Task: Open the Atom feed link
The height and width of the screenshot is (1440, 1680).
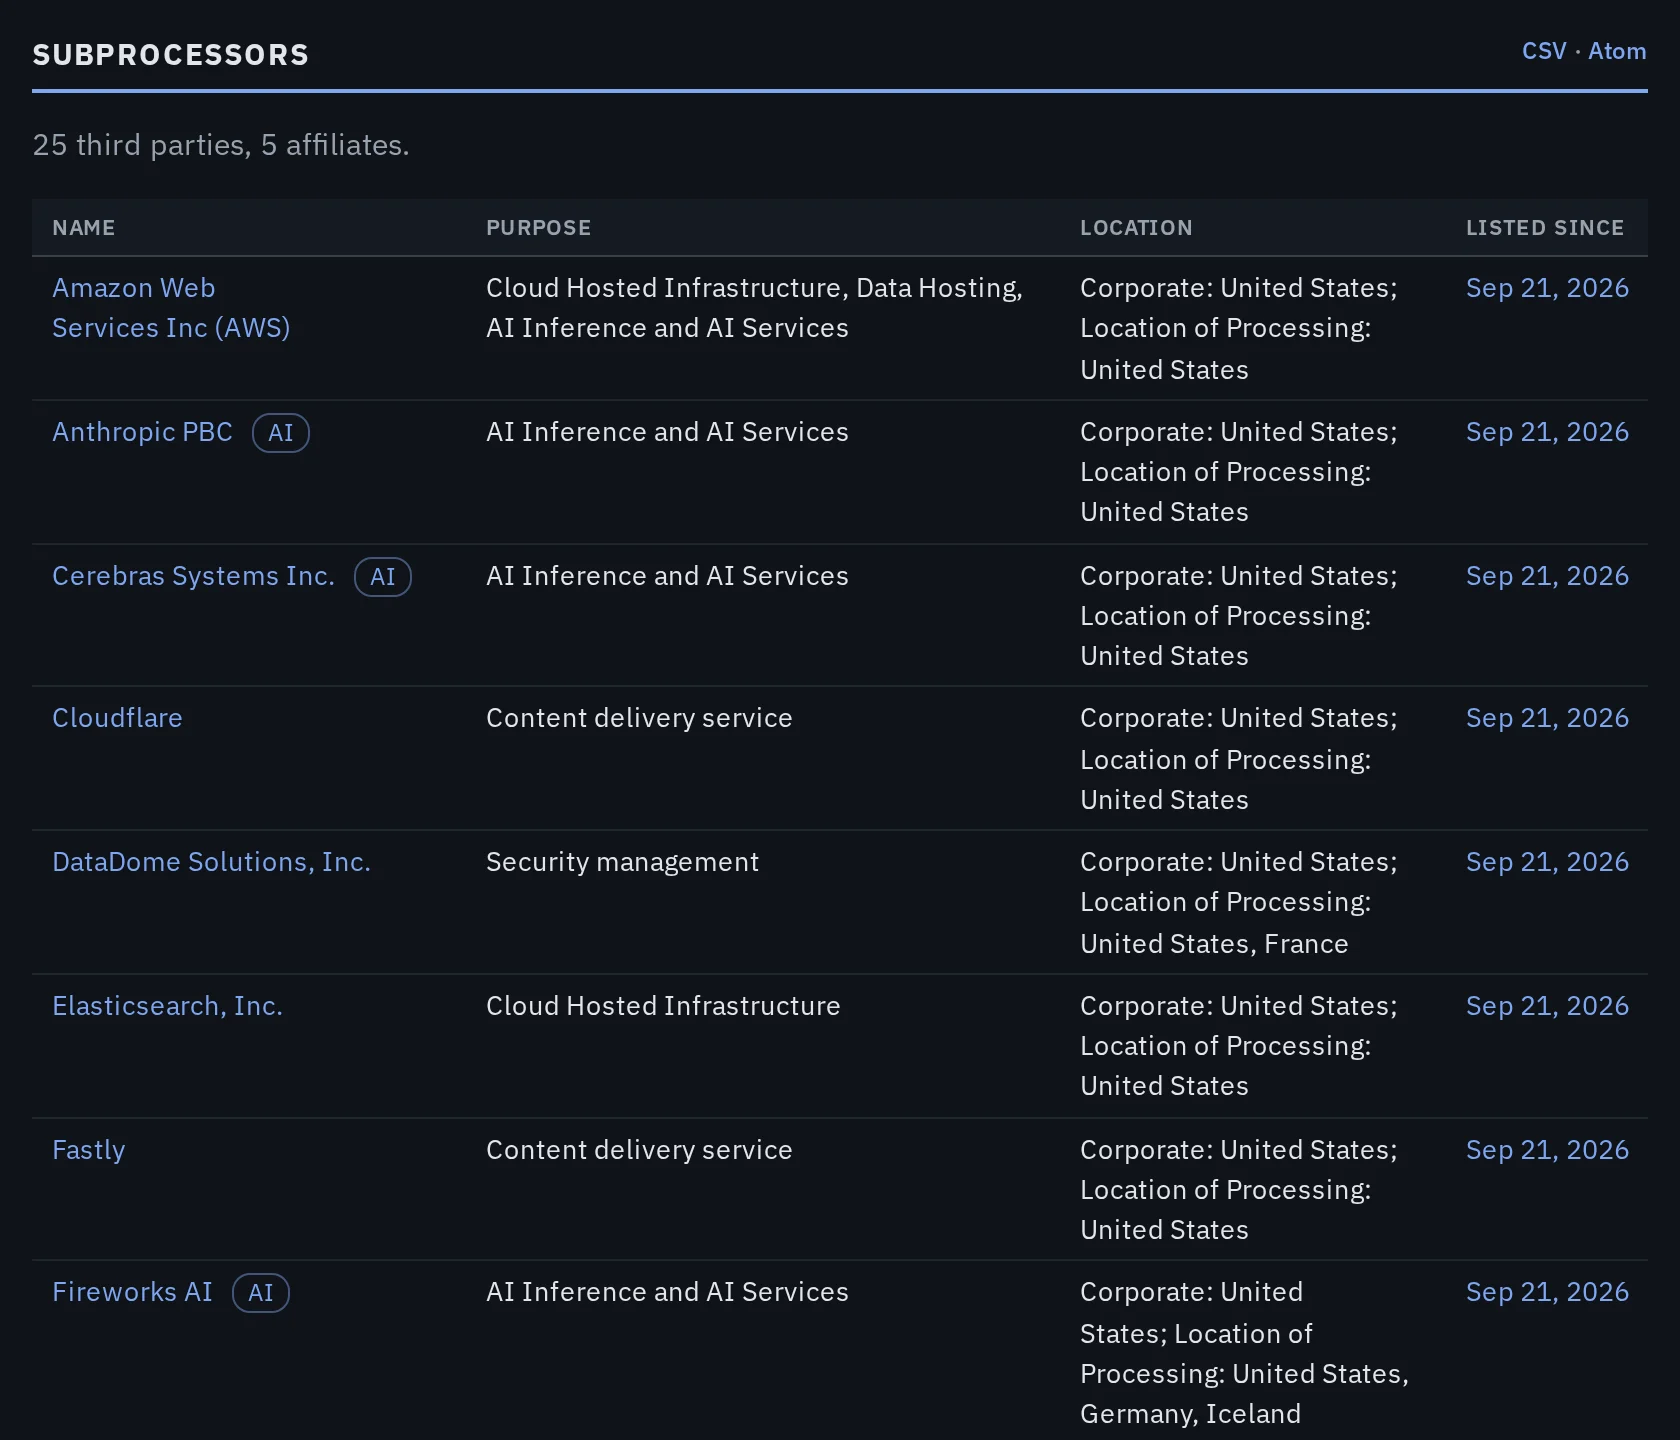Action: point(1617,51)
